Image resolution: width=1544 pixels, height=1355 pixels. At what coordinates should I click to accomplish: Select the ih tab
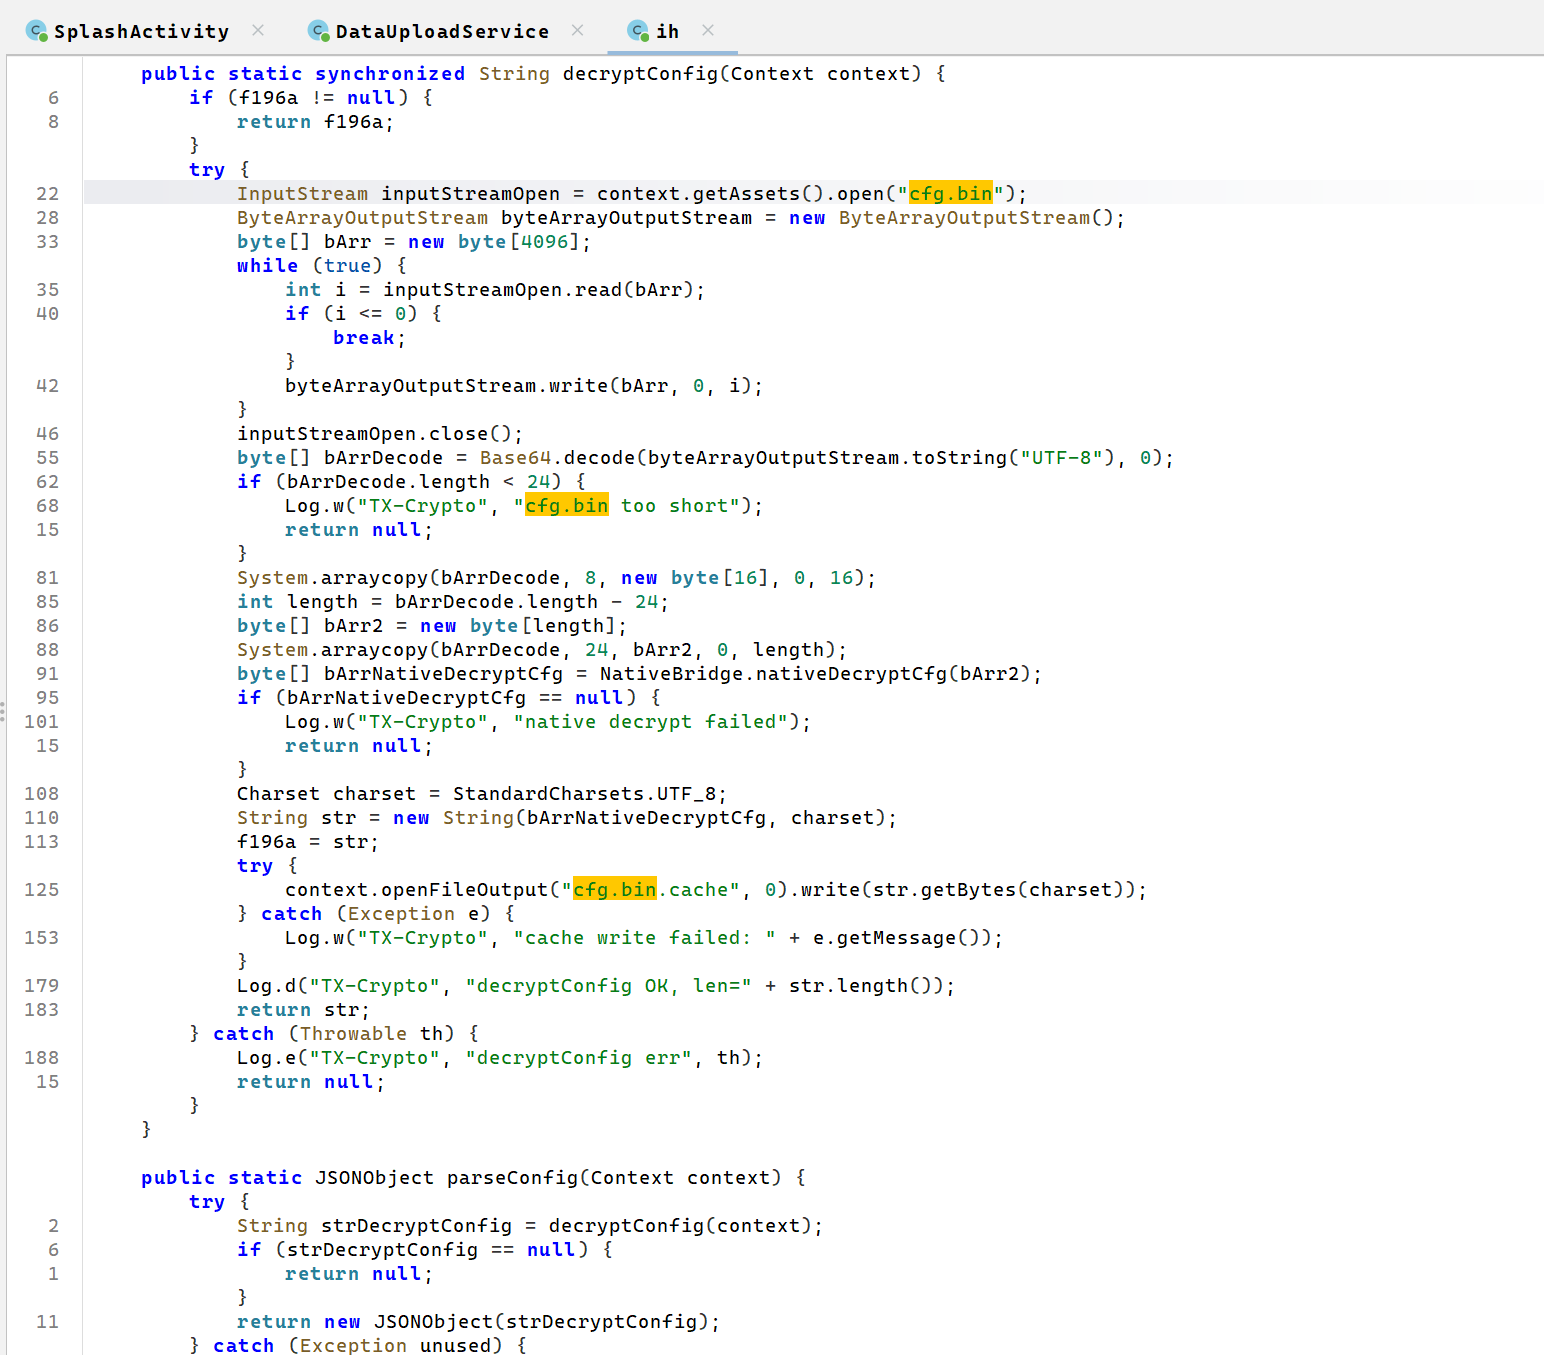(x=667, y=31)
